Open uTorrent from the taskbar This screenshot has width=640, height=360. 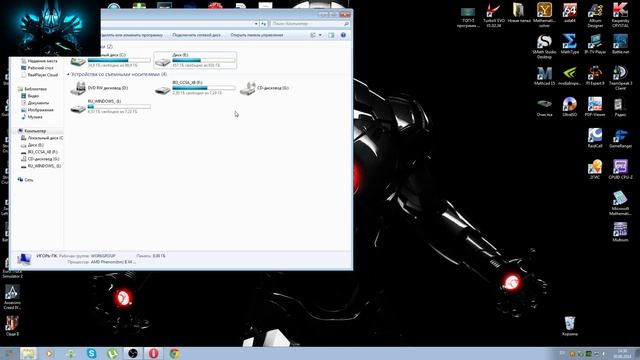coord(112,353)
